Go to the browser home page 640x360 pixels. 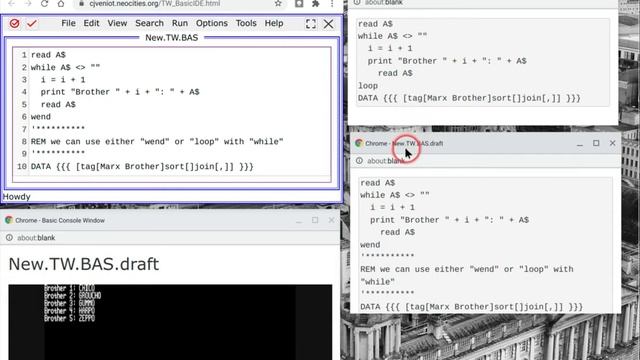61,3
